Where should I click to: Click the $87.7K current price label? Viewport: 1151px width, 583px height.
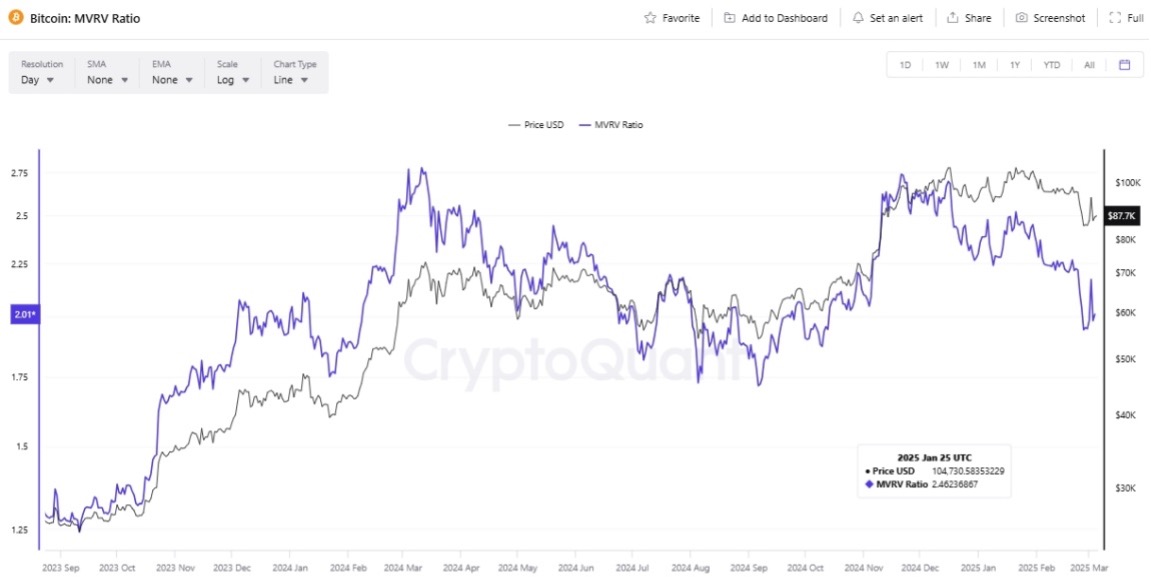coord(1121,215)
